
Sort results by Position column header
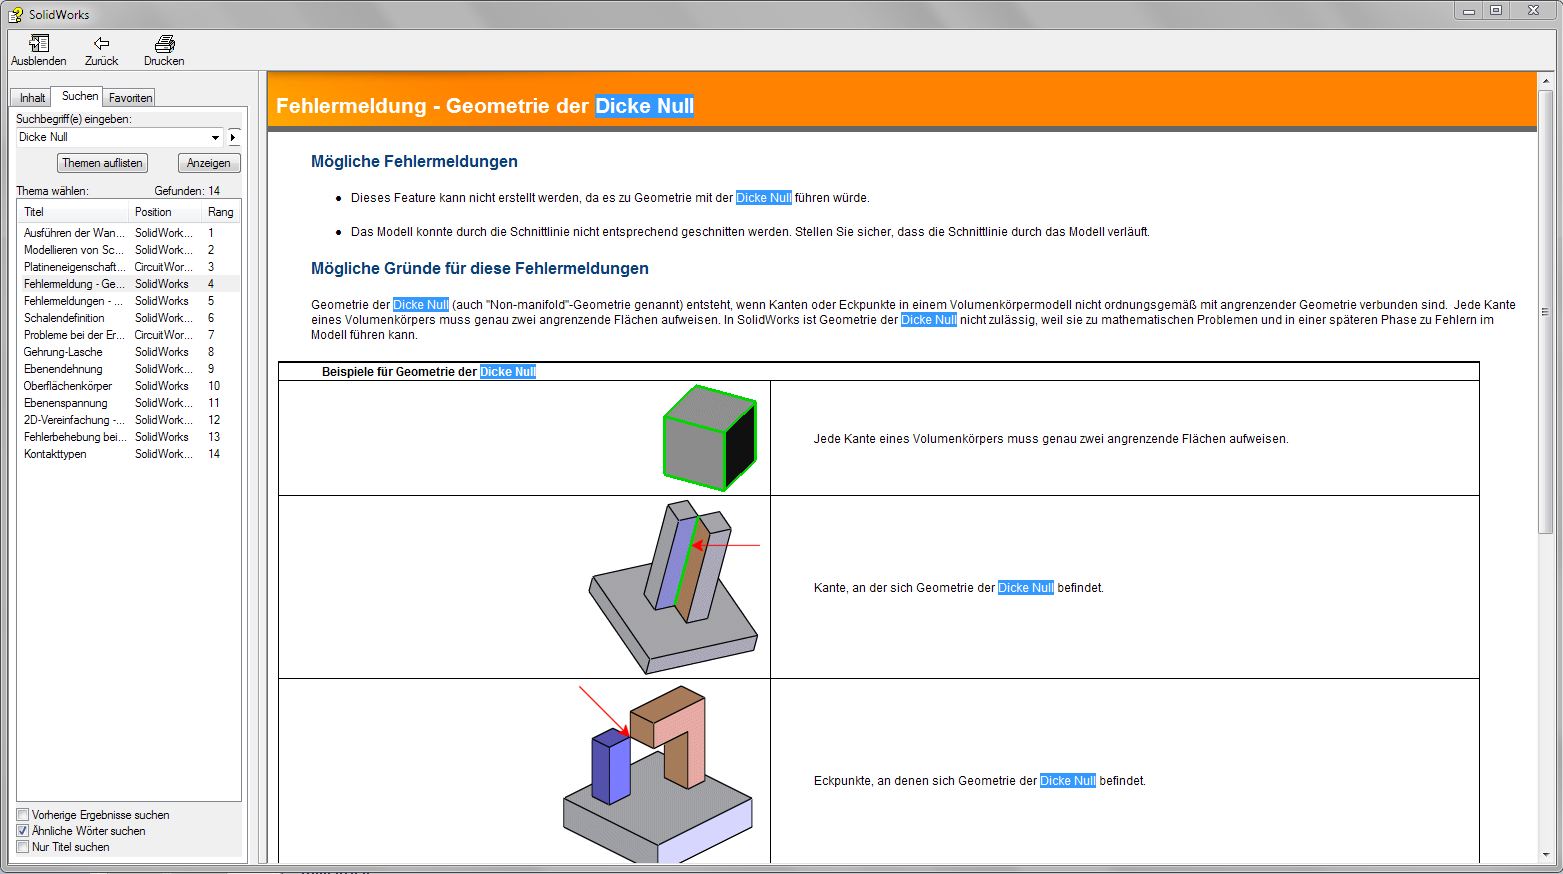click(x=165, y=212)
